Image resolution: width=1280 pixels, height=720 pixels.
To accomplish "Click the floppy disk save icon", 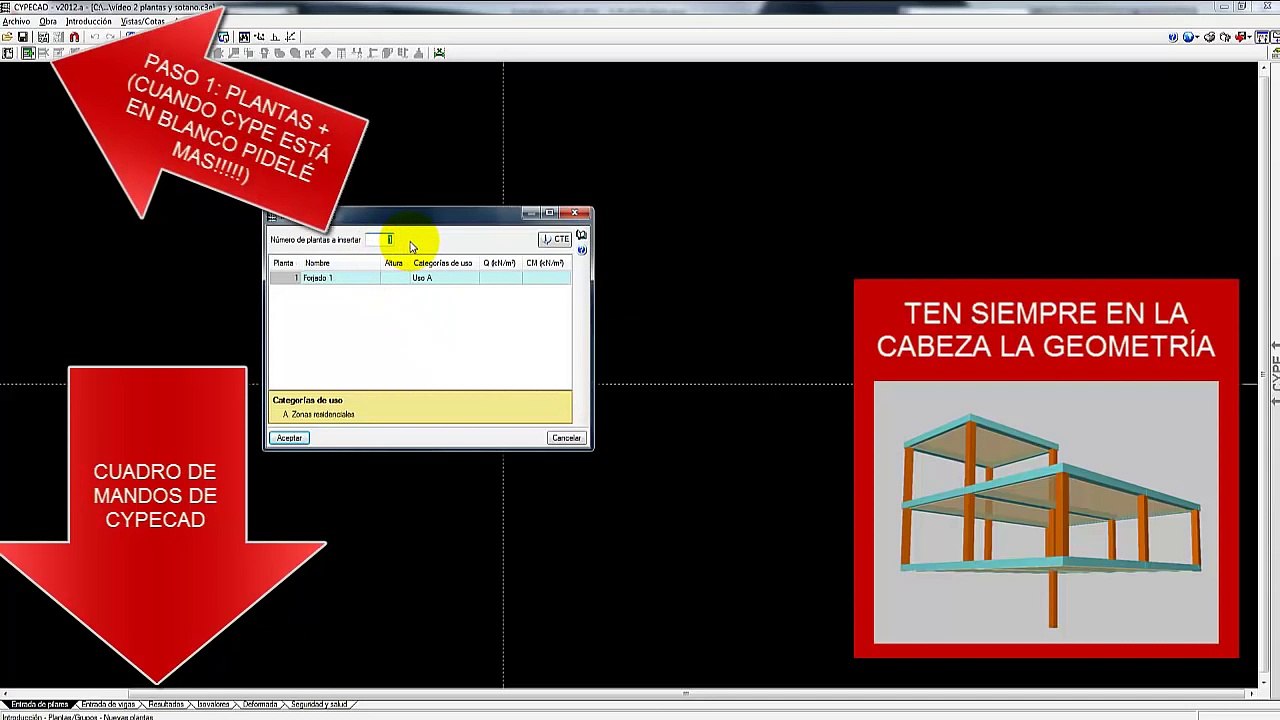I will 23,37.
